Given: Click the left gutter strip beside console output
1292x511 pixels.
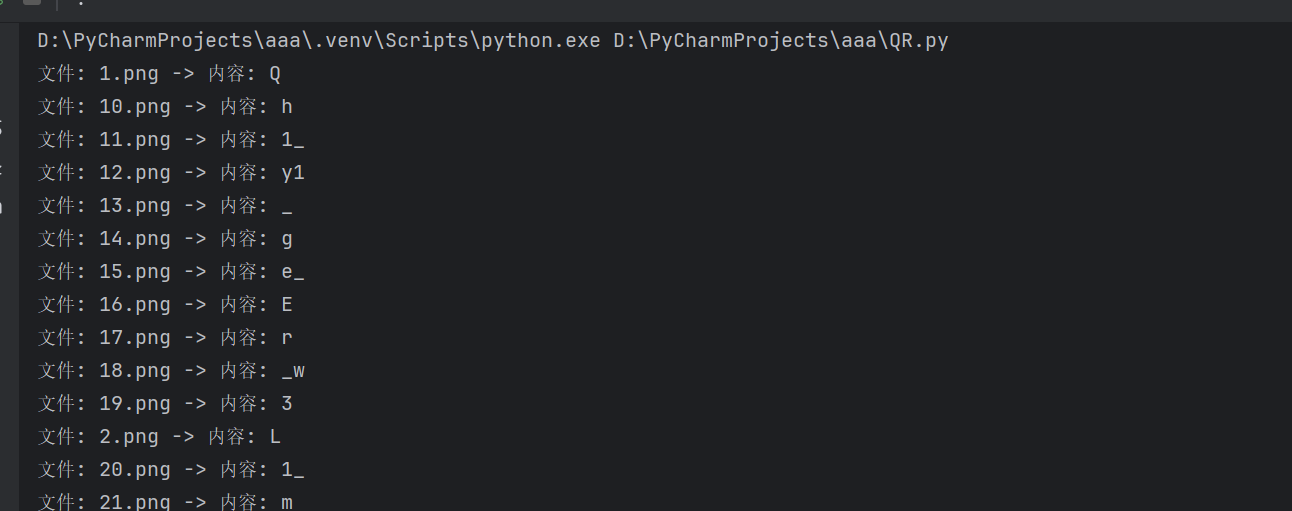Looking at the screenshot, I should (9, 267).
